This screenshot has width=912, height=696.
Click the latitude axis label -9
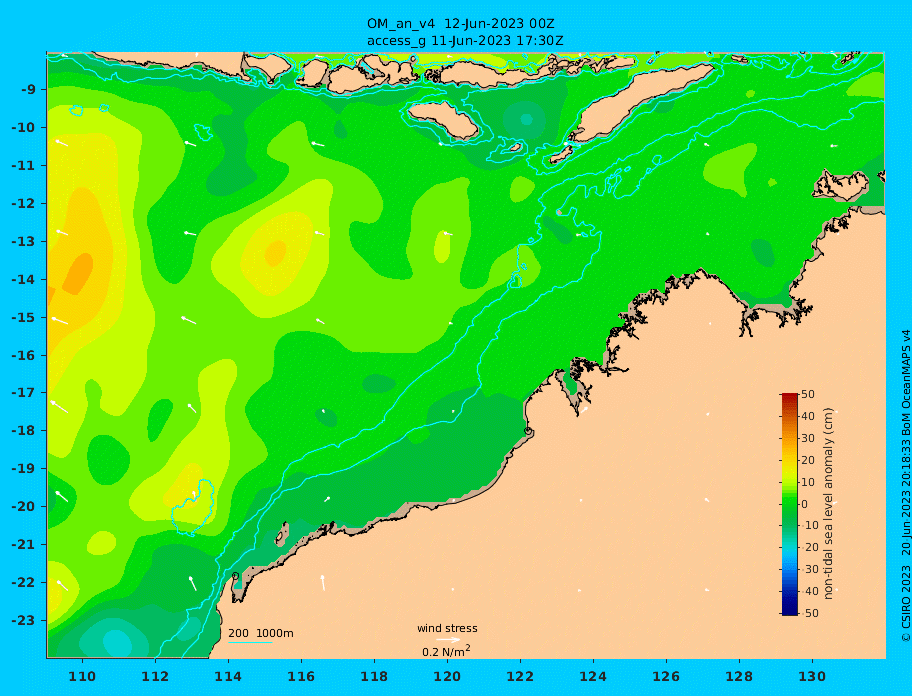pyautogui.click(x=28, y=90)
